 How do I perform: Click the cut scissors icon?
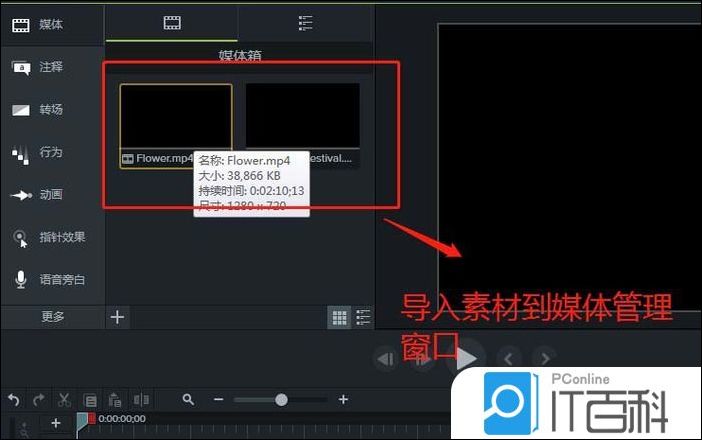64,400
